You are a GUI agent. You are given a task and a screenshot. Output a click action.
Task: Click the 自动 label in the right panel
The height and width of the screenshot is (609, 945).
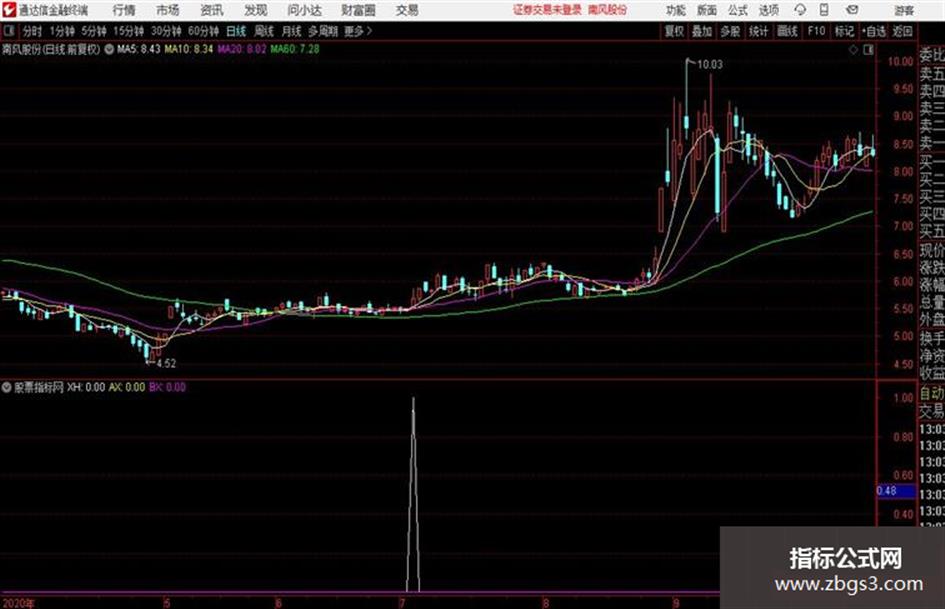931,393
